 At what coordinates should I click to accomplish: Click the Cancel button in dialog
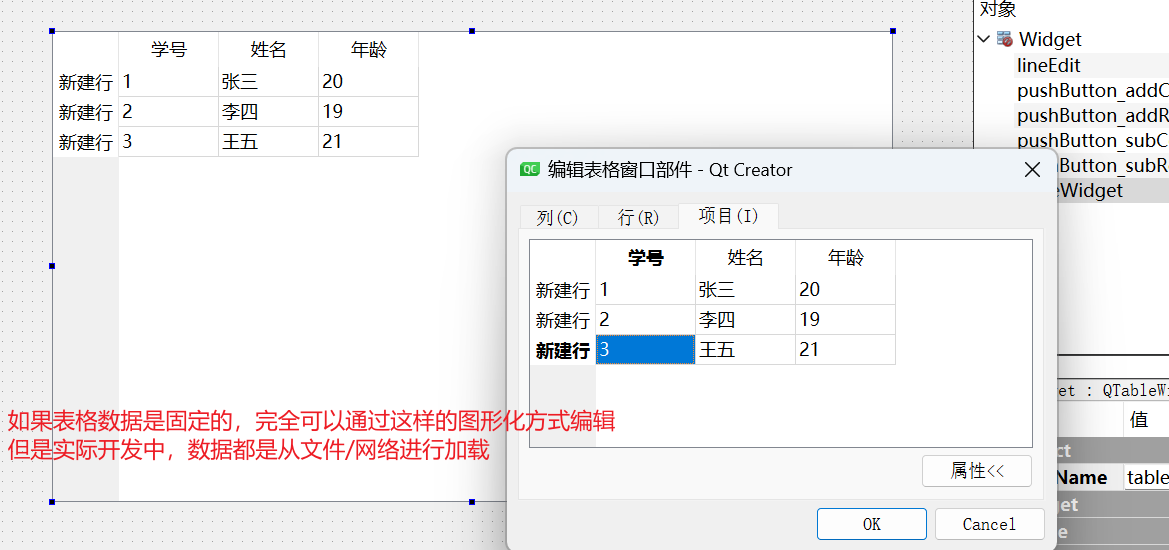(x=989, y=524)
